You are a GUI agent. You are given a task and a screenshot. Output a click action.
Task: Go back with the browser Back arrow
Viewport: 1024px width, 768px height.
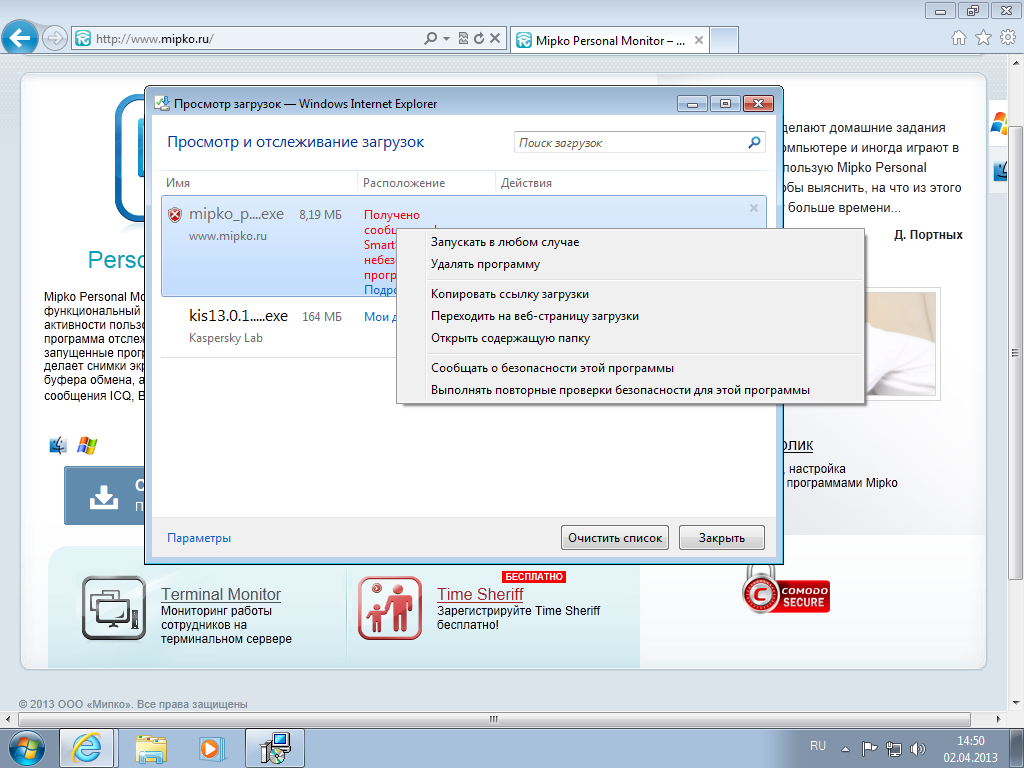pyautogui.click(x=20, y=39)
